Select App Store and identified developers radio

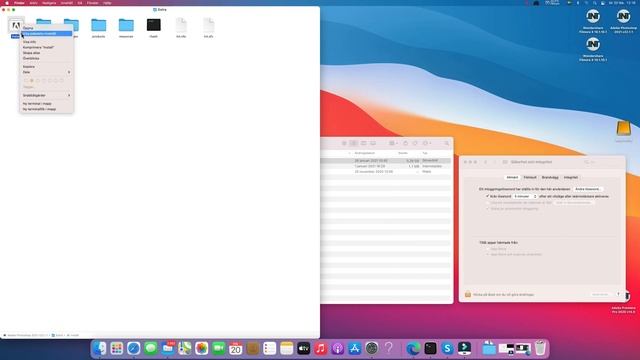487,254
